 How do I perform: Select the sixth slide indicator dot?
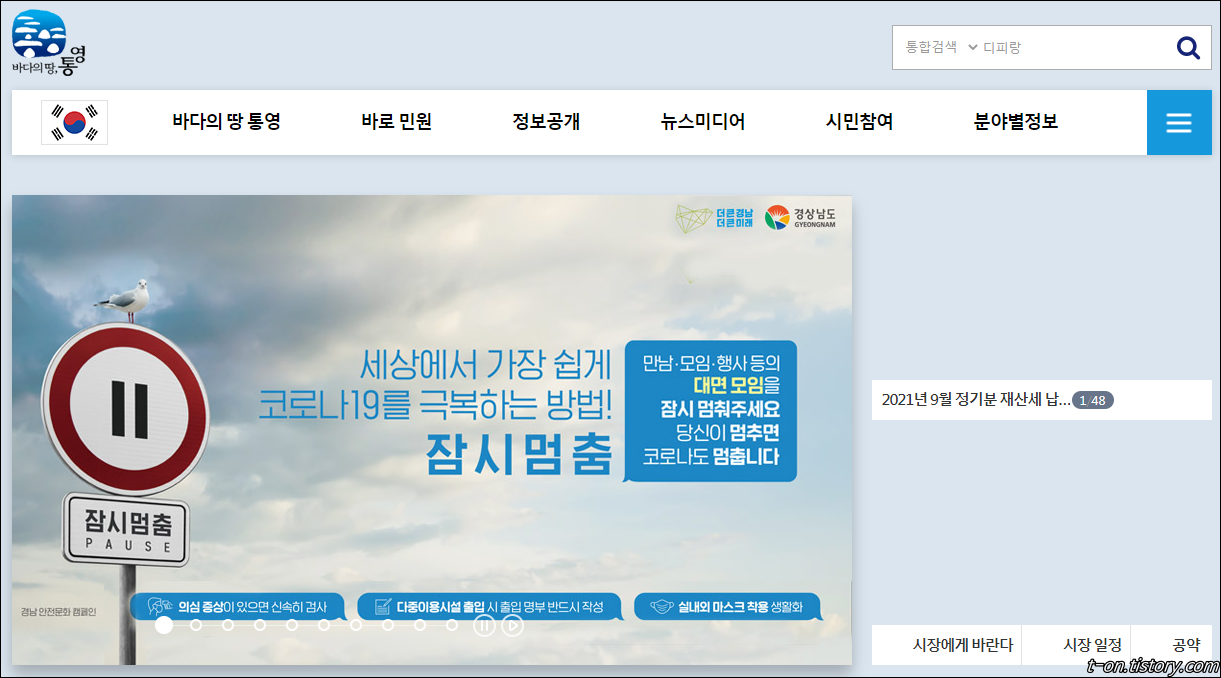coord(324,625)
